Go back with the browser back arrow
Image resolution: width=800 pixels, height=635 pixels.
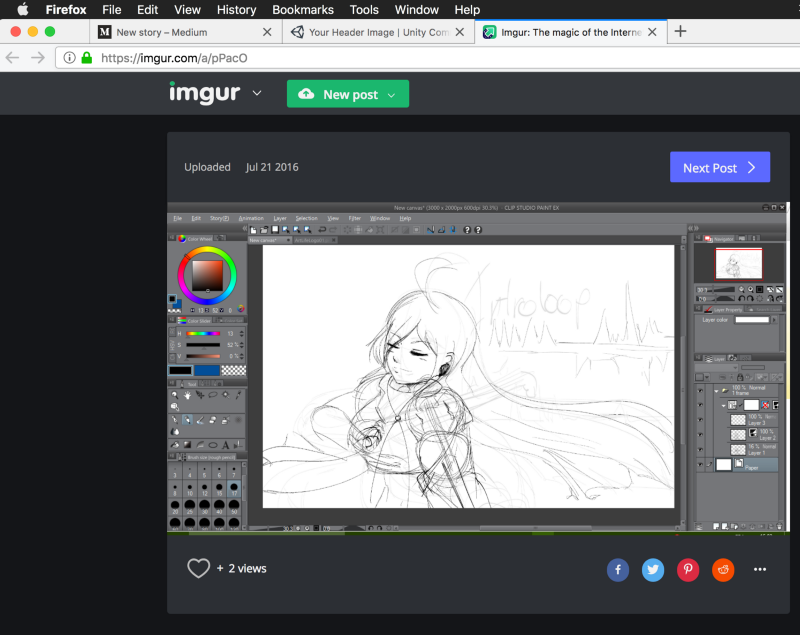point(12,58)
